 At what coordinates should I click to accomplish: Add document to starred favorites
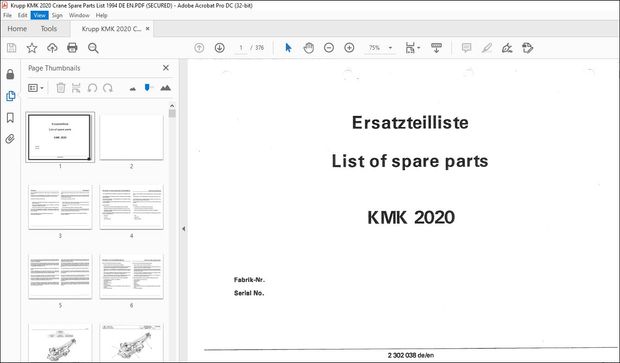tap(32, 48)
